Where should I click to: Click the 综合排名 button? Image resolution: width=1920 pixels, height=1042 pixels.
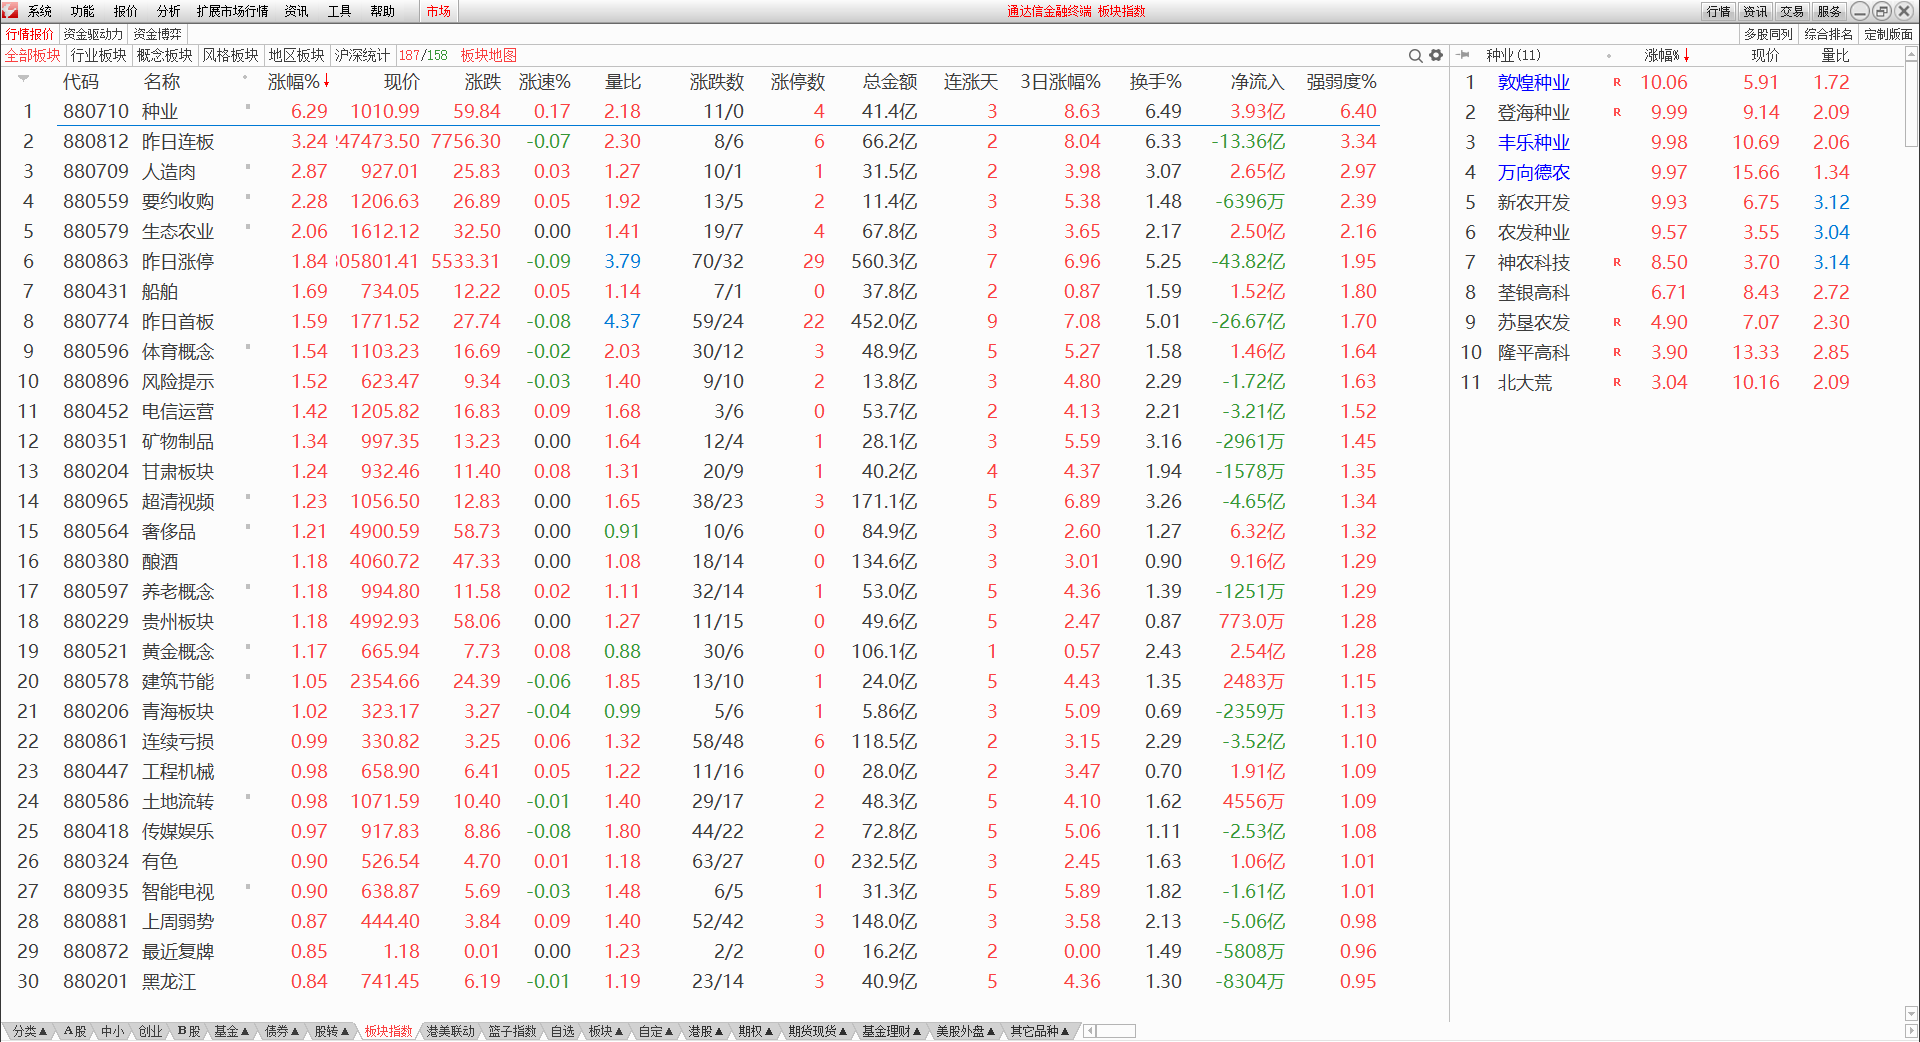tap(1829, 34)
